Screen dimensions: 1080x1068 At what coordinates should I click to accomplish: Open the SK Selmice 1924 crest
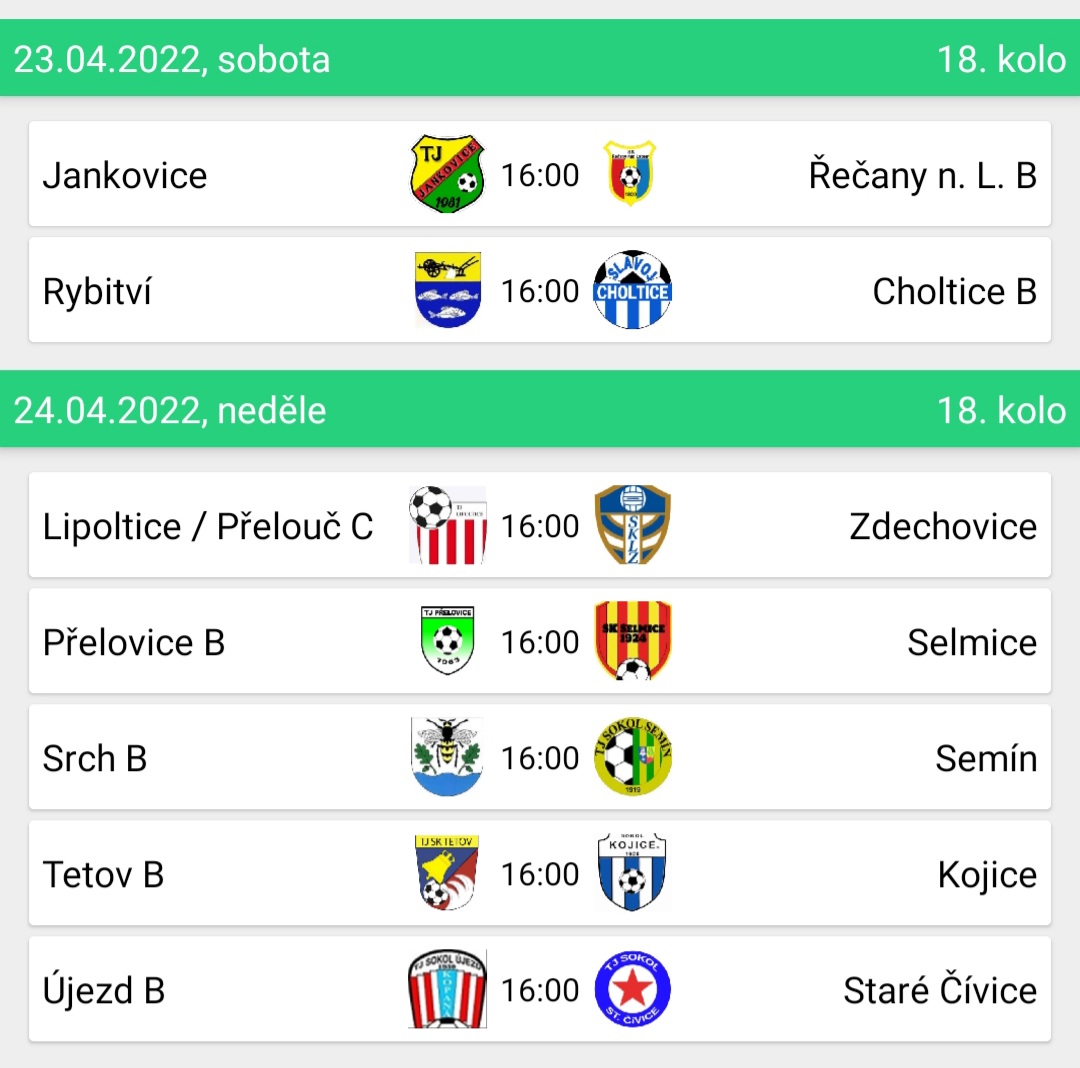point(632,640)
